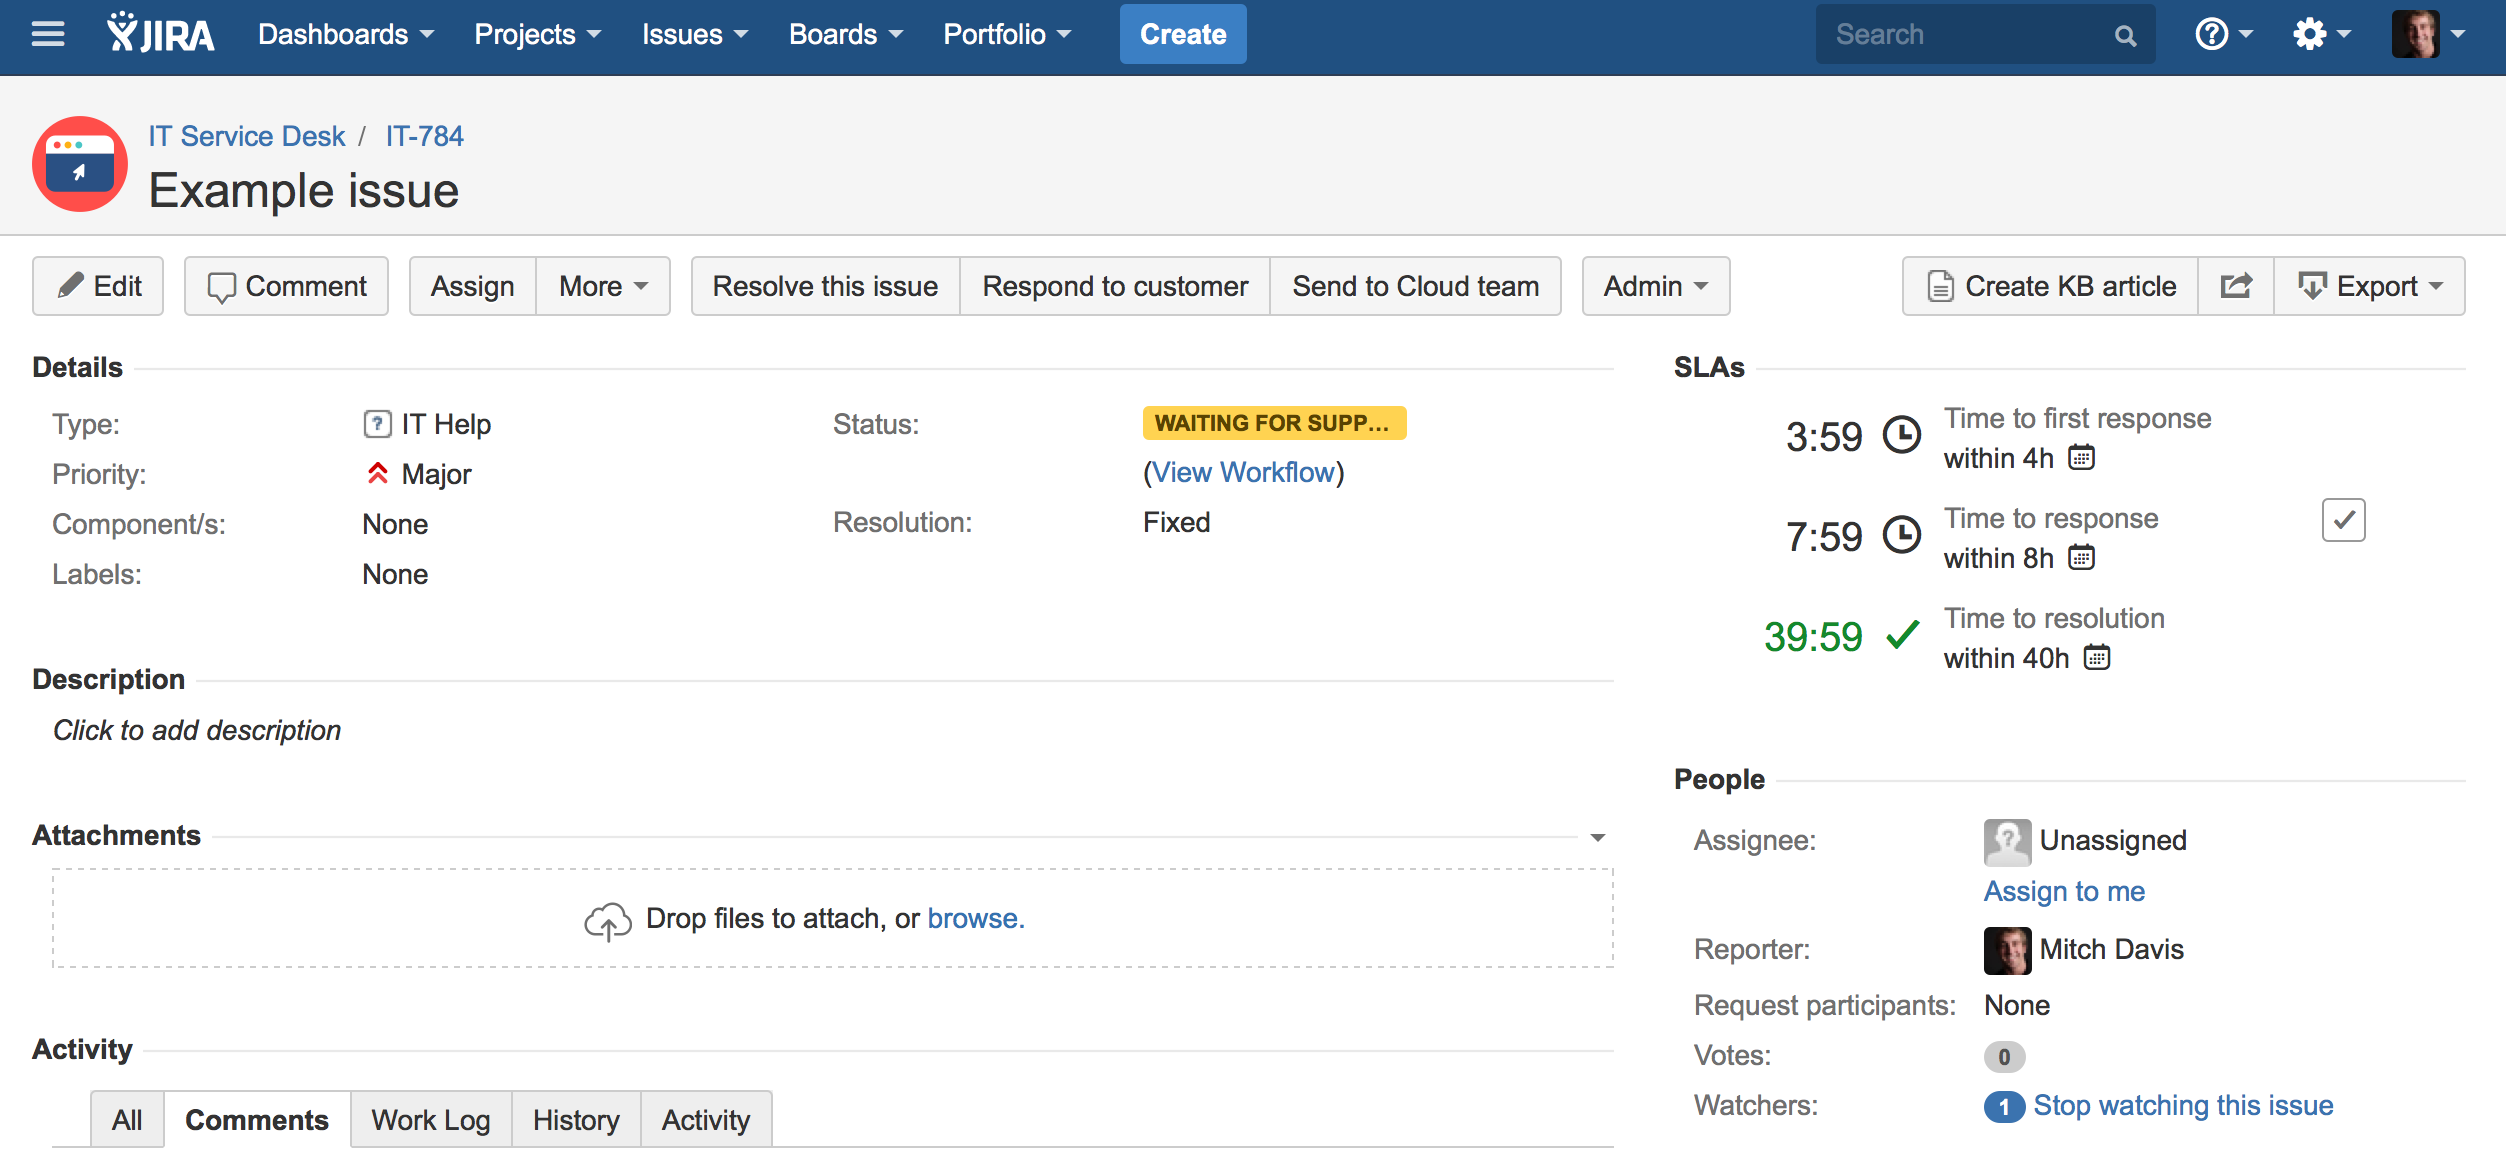Switch to the Work Log tab
This screenshot has height=1176, width=2506.
(x=431, y=1120)
